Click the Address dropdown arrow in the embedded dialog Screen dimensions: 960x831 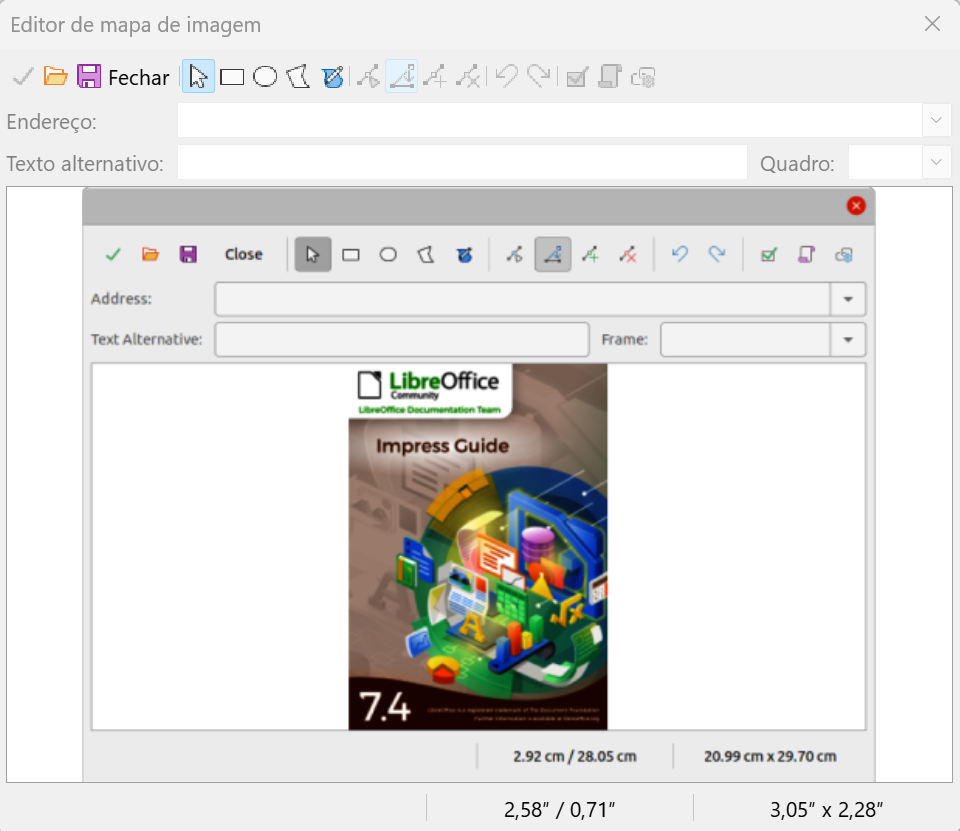(x=848, y=299)
